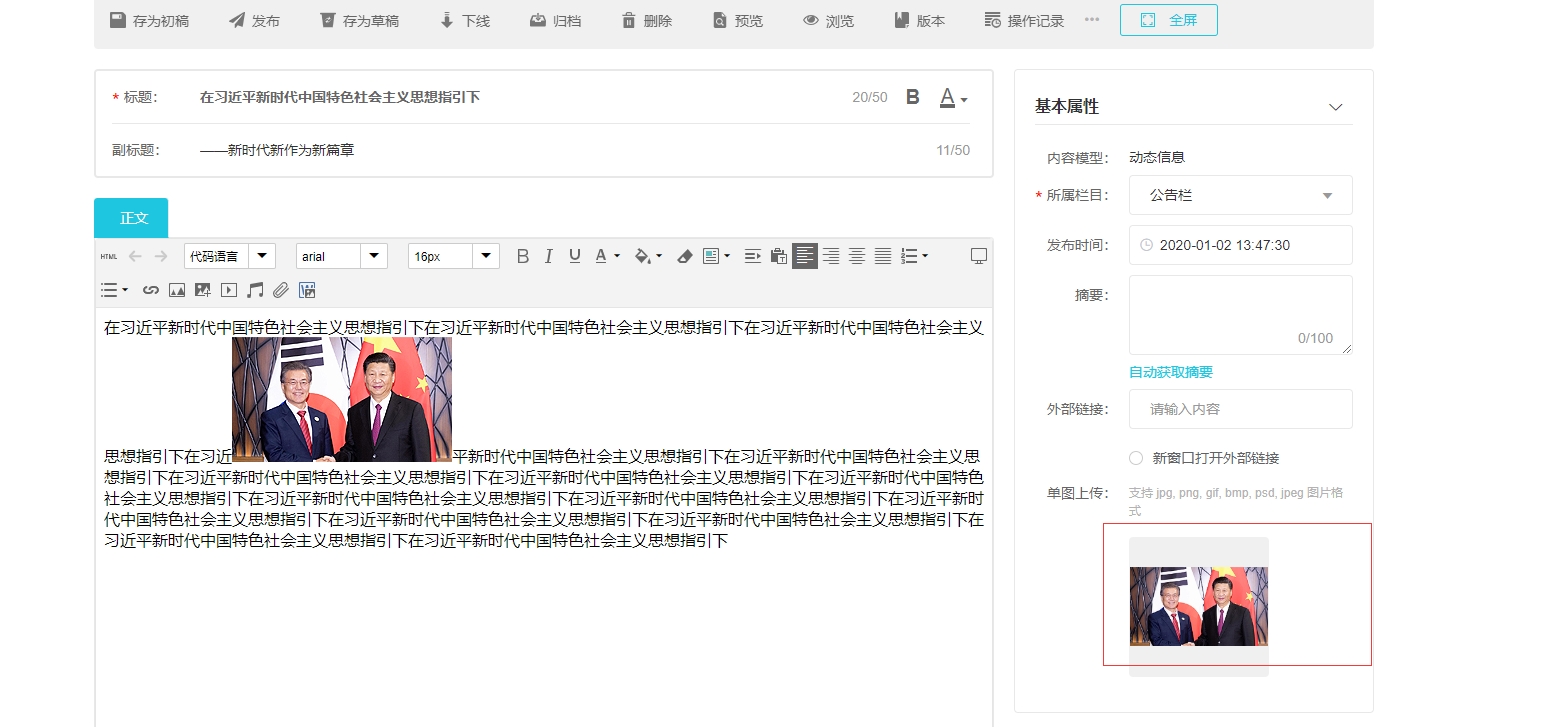Viewport: 1541px width, 727px height.
Task: Redo the edit in editor
Action: pyautogui.click(x=161, y=257)
